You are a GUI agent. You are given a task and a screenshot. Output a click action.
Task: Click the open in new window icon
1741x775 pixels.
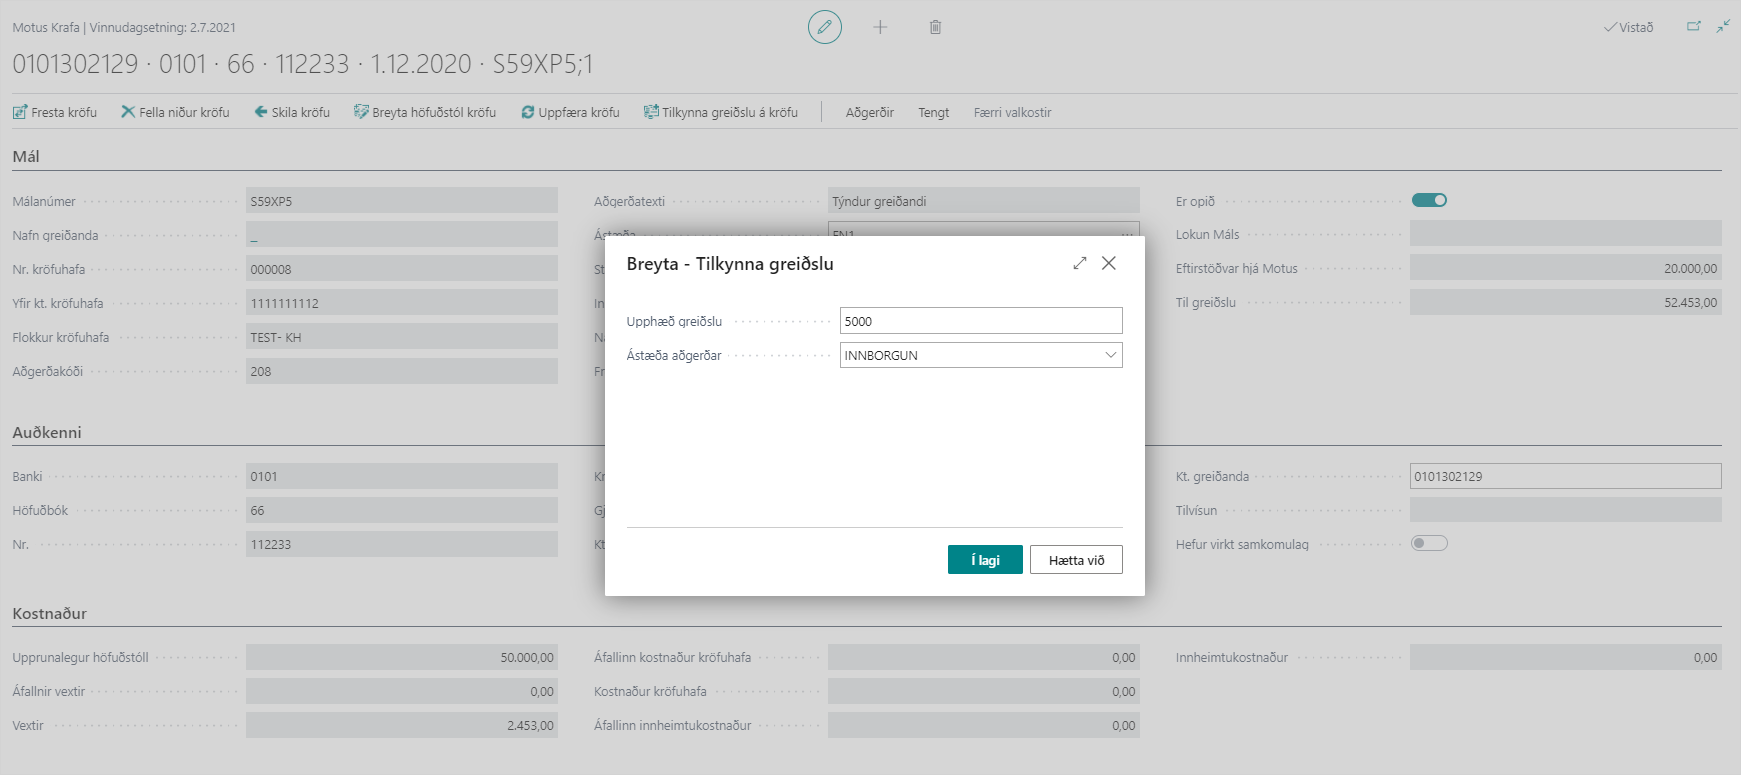coord(1693,27)
